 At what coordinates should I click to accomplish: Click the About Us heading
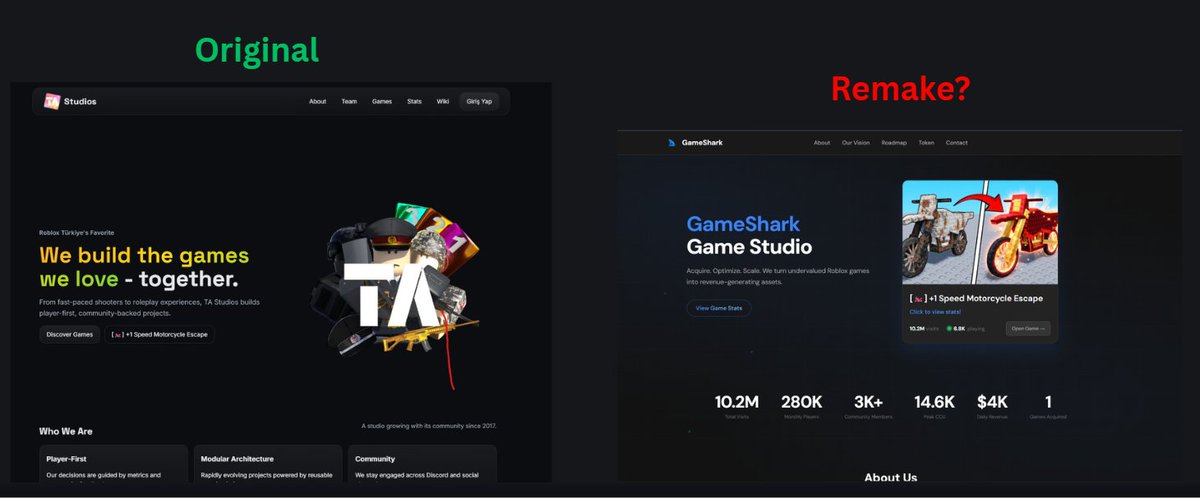pyautogui.click(x=890, y=477)
